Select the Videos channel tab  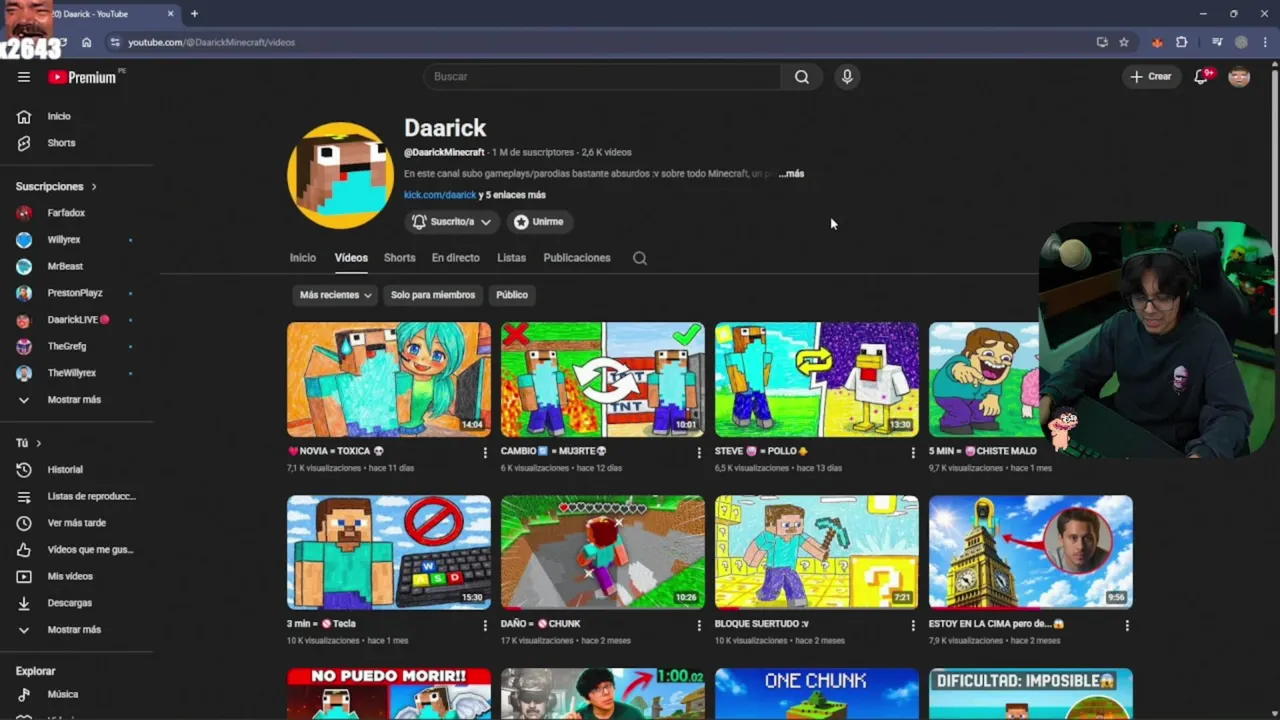click(351, 258)
